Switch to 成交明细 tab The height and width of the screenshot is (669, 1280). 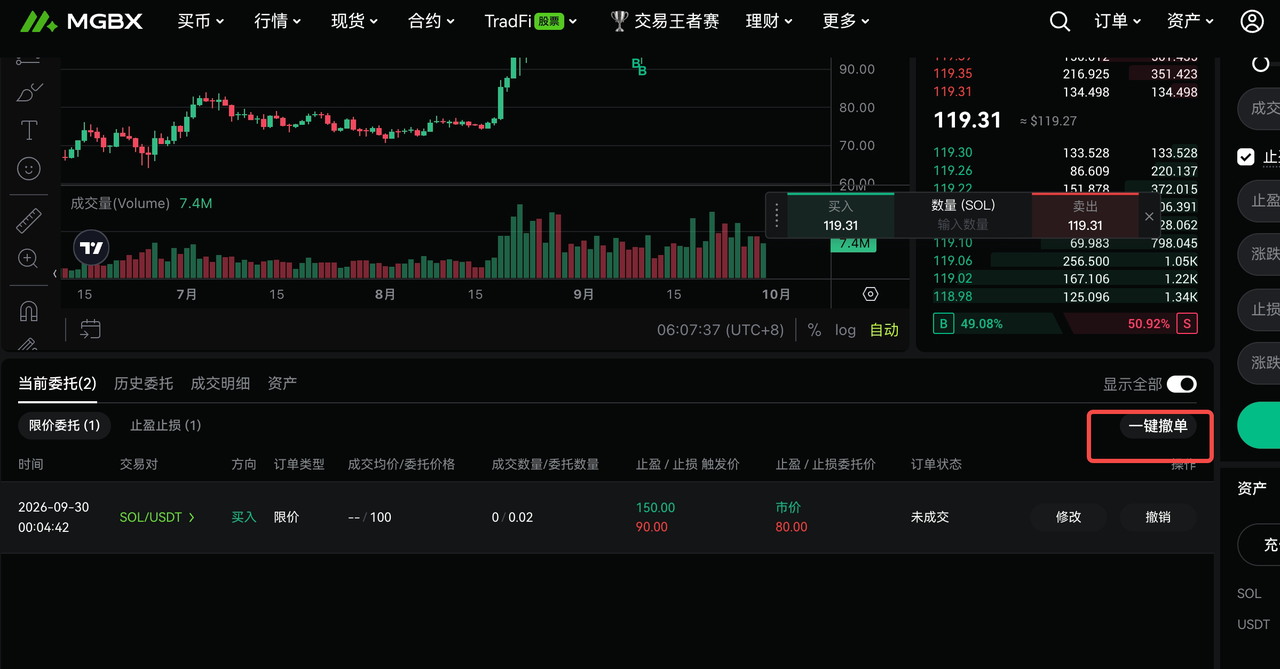coord(220,383)
